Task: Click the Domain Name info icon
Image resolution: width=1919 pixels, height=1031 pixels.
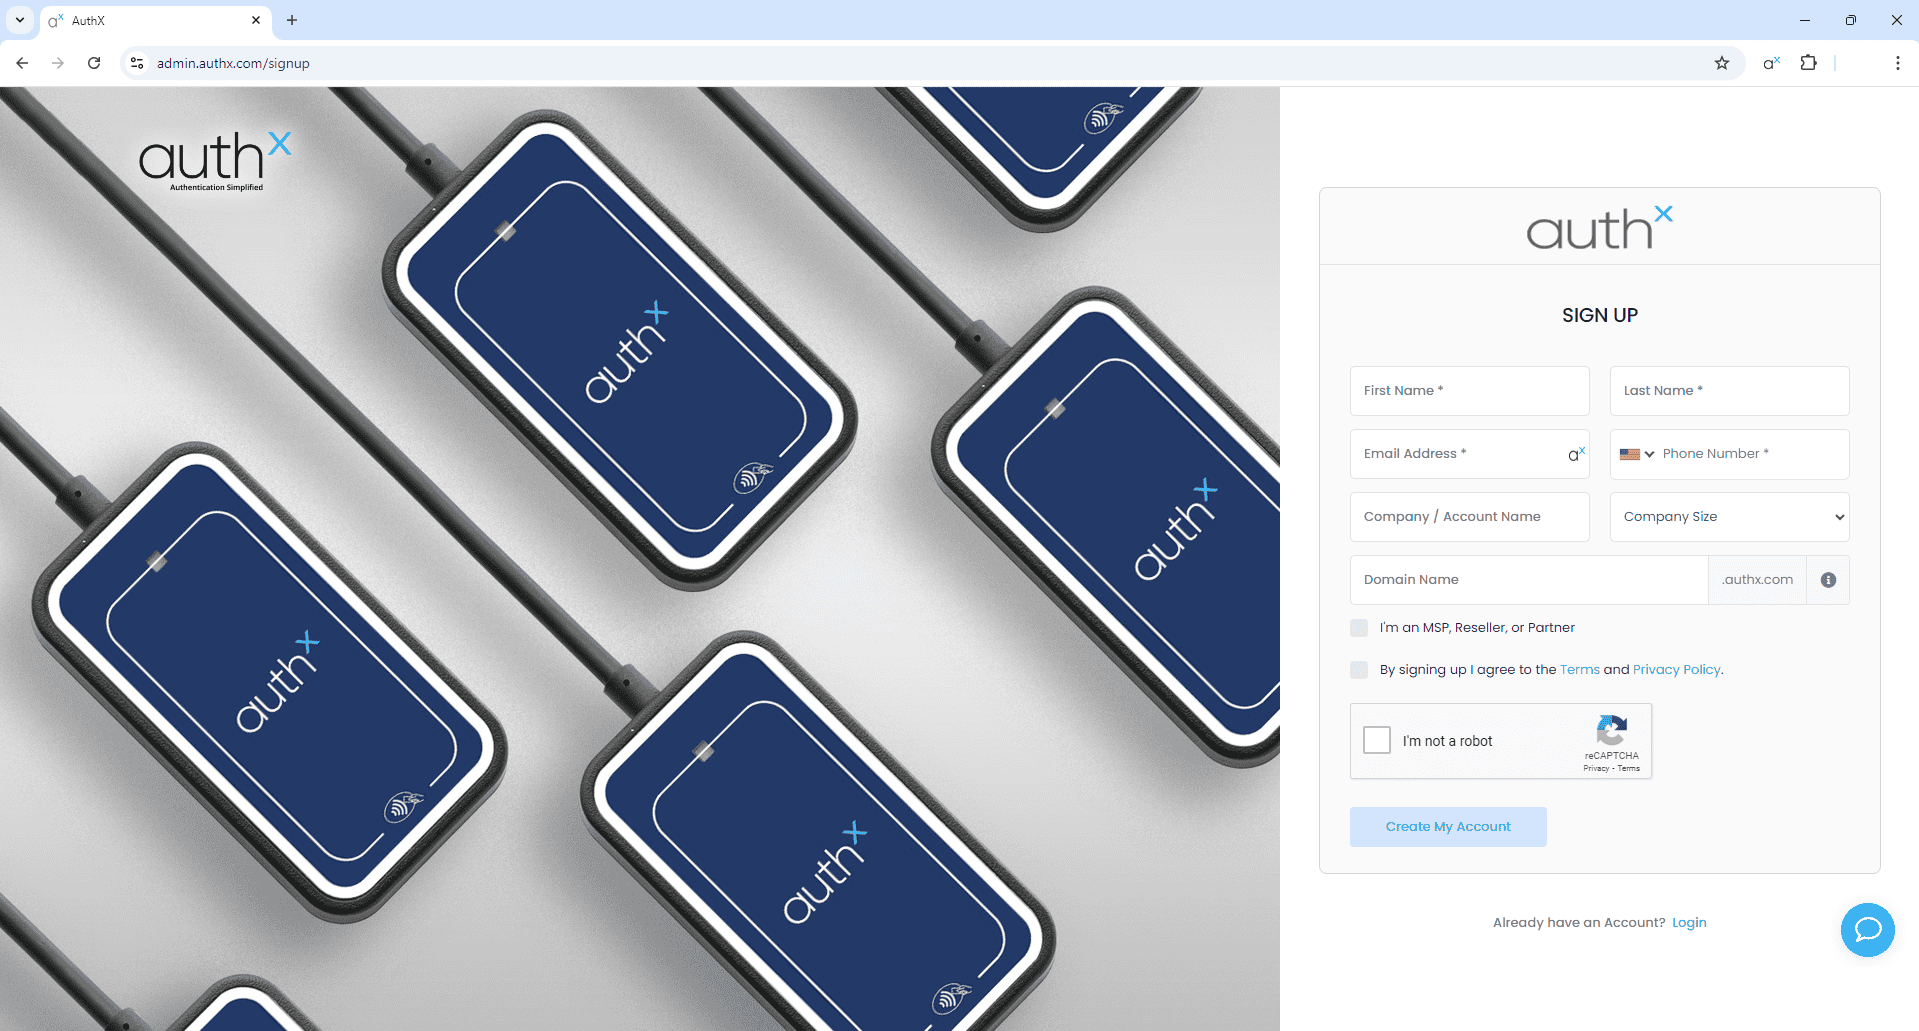Action: point(1828,580)
